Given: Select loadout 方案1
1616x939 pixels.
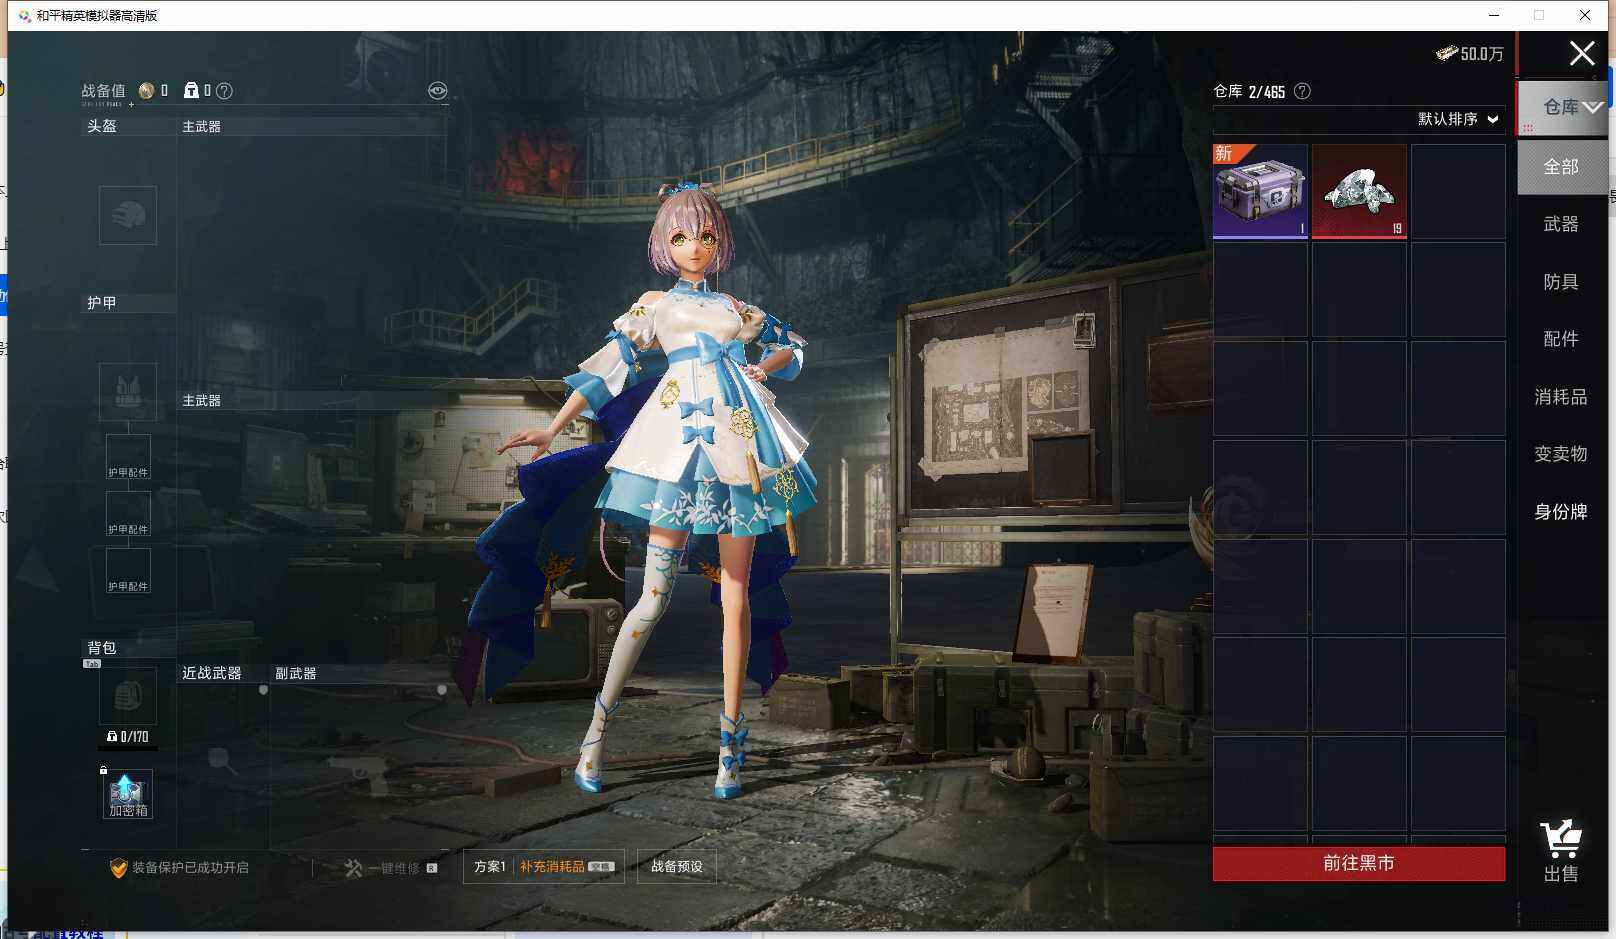Looking at the screenshot, I should tap(490, 867).
